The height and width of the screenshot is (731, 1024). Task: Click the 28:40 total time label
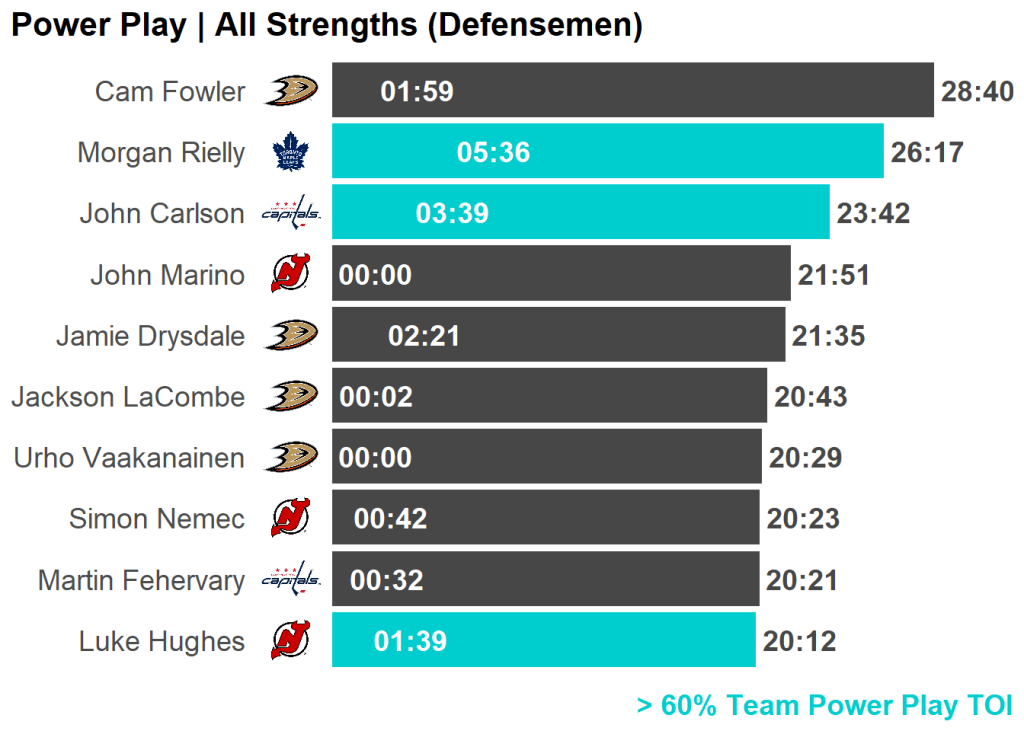[x=977, y=92]
